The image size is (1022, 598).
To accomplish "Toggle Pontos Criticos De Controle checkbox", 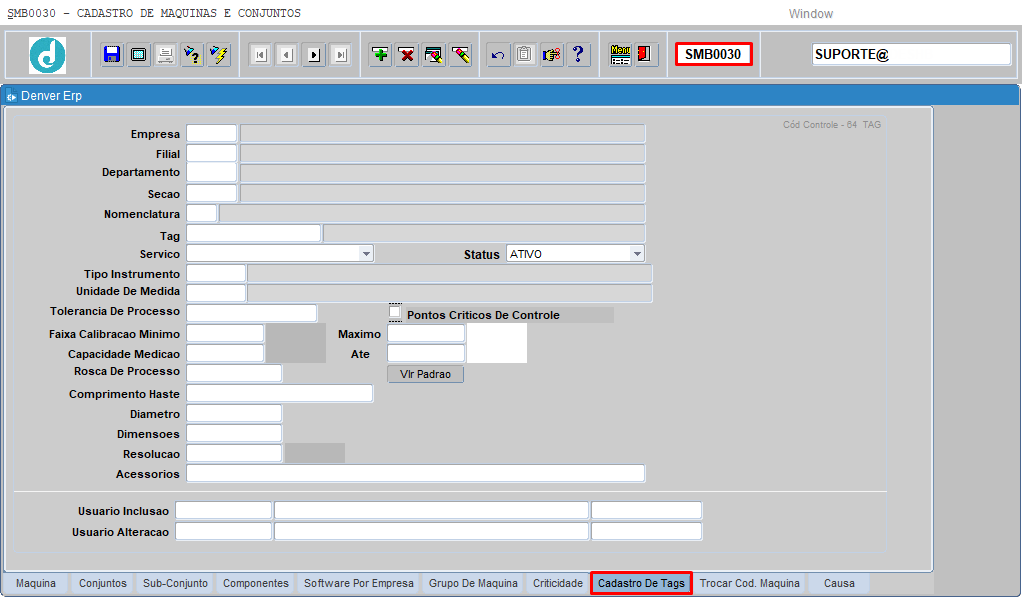I will 395,312.
